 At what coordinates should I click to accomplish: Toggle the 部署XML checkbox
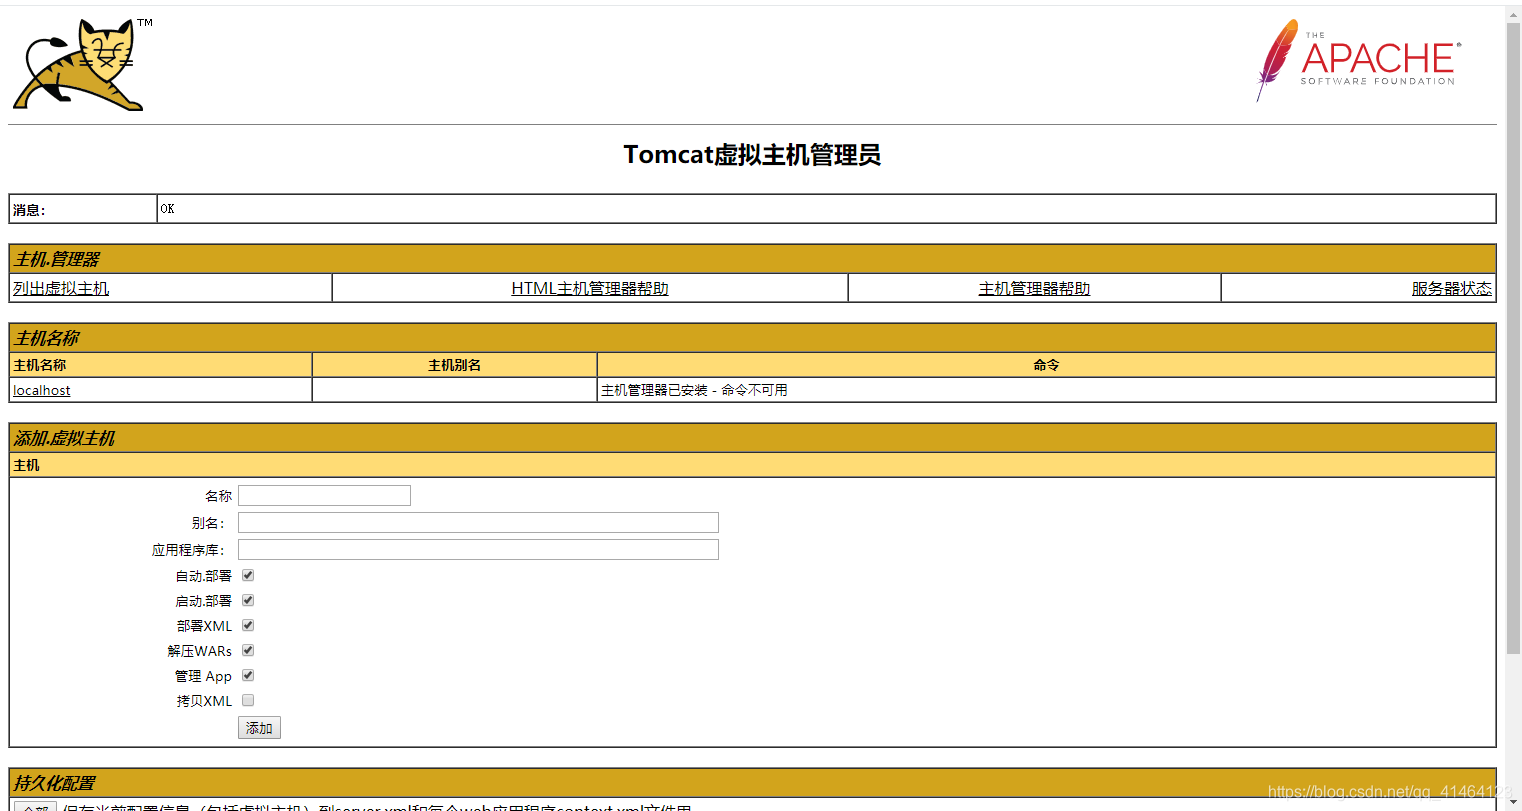point(248,625)
